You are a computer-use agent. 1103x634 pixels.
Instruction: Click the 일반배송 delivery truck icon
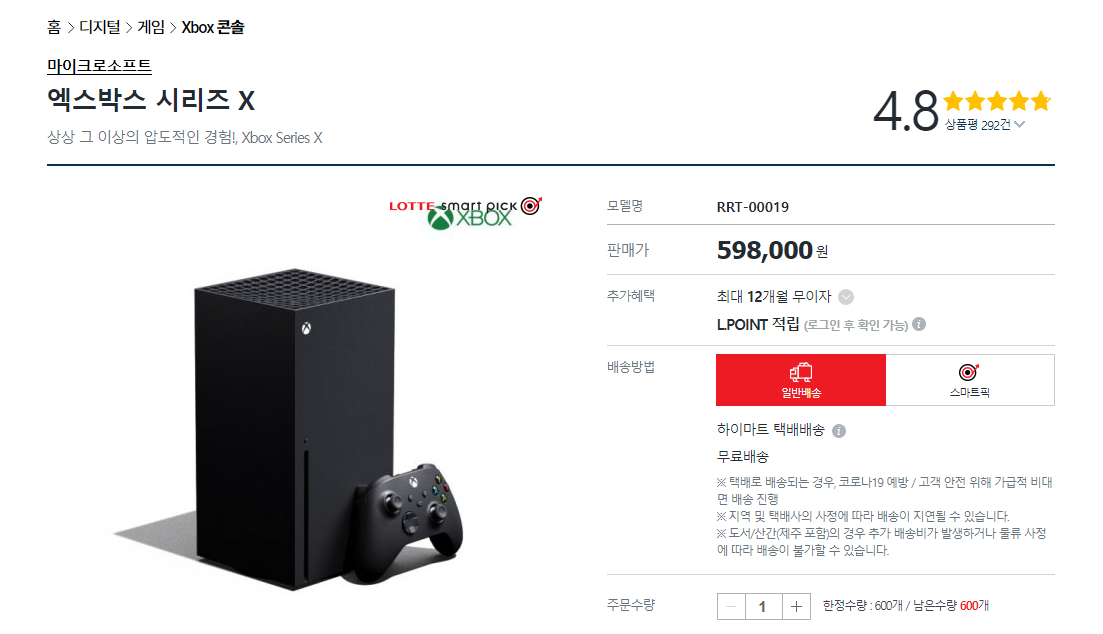click(801, 372)
